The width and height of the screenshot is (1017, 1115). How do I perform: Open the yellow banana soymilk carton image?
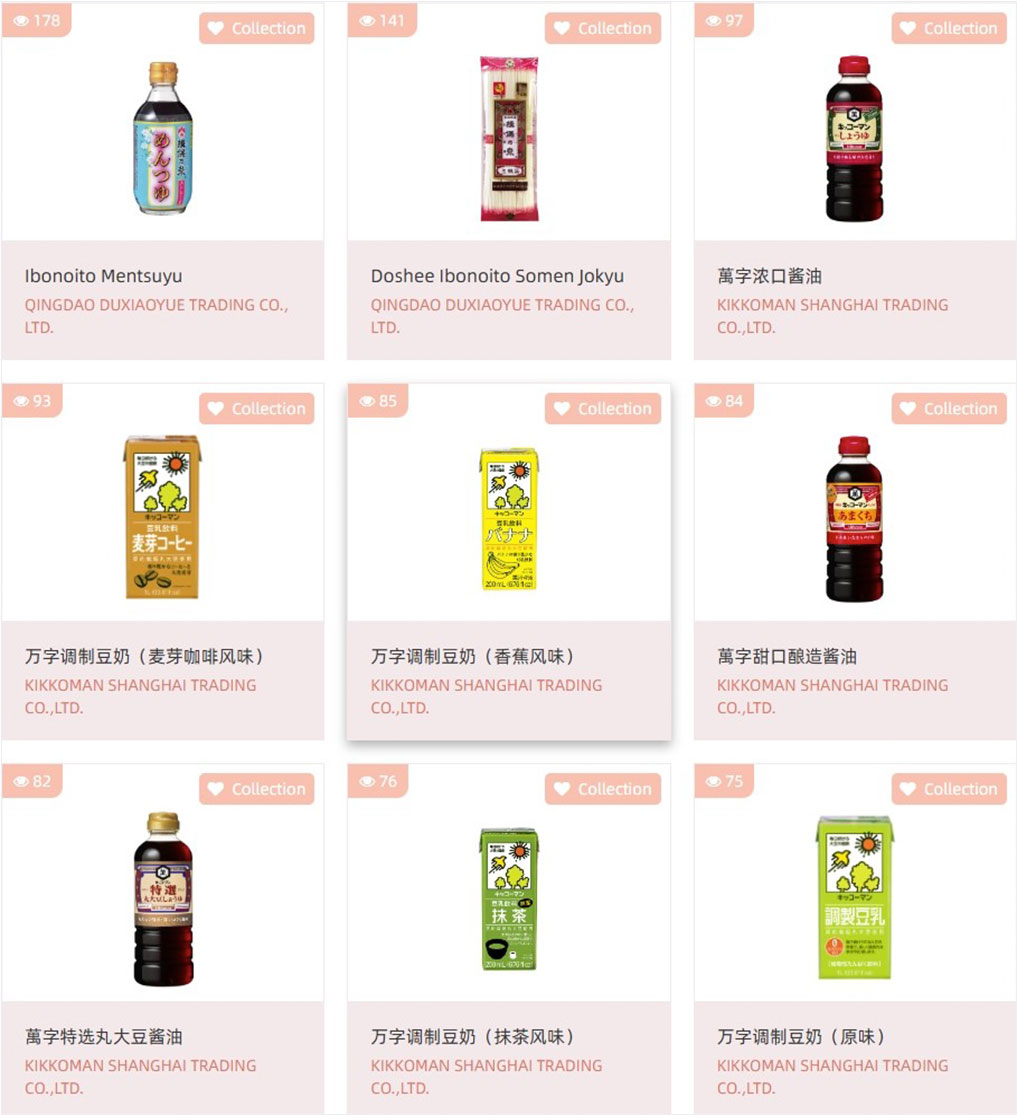pos(509,519)
